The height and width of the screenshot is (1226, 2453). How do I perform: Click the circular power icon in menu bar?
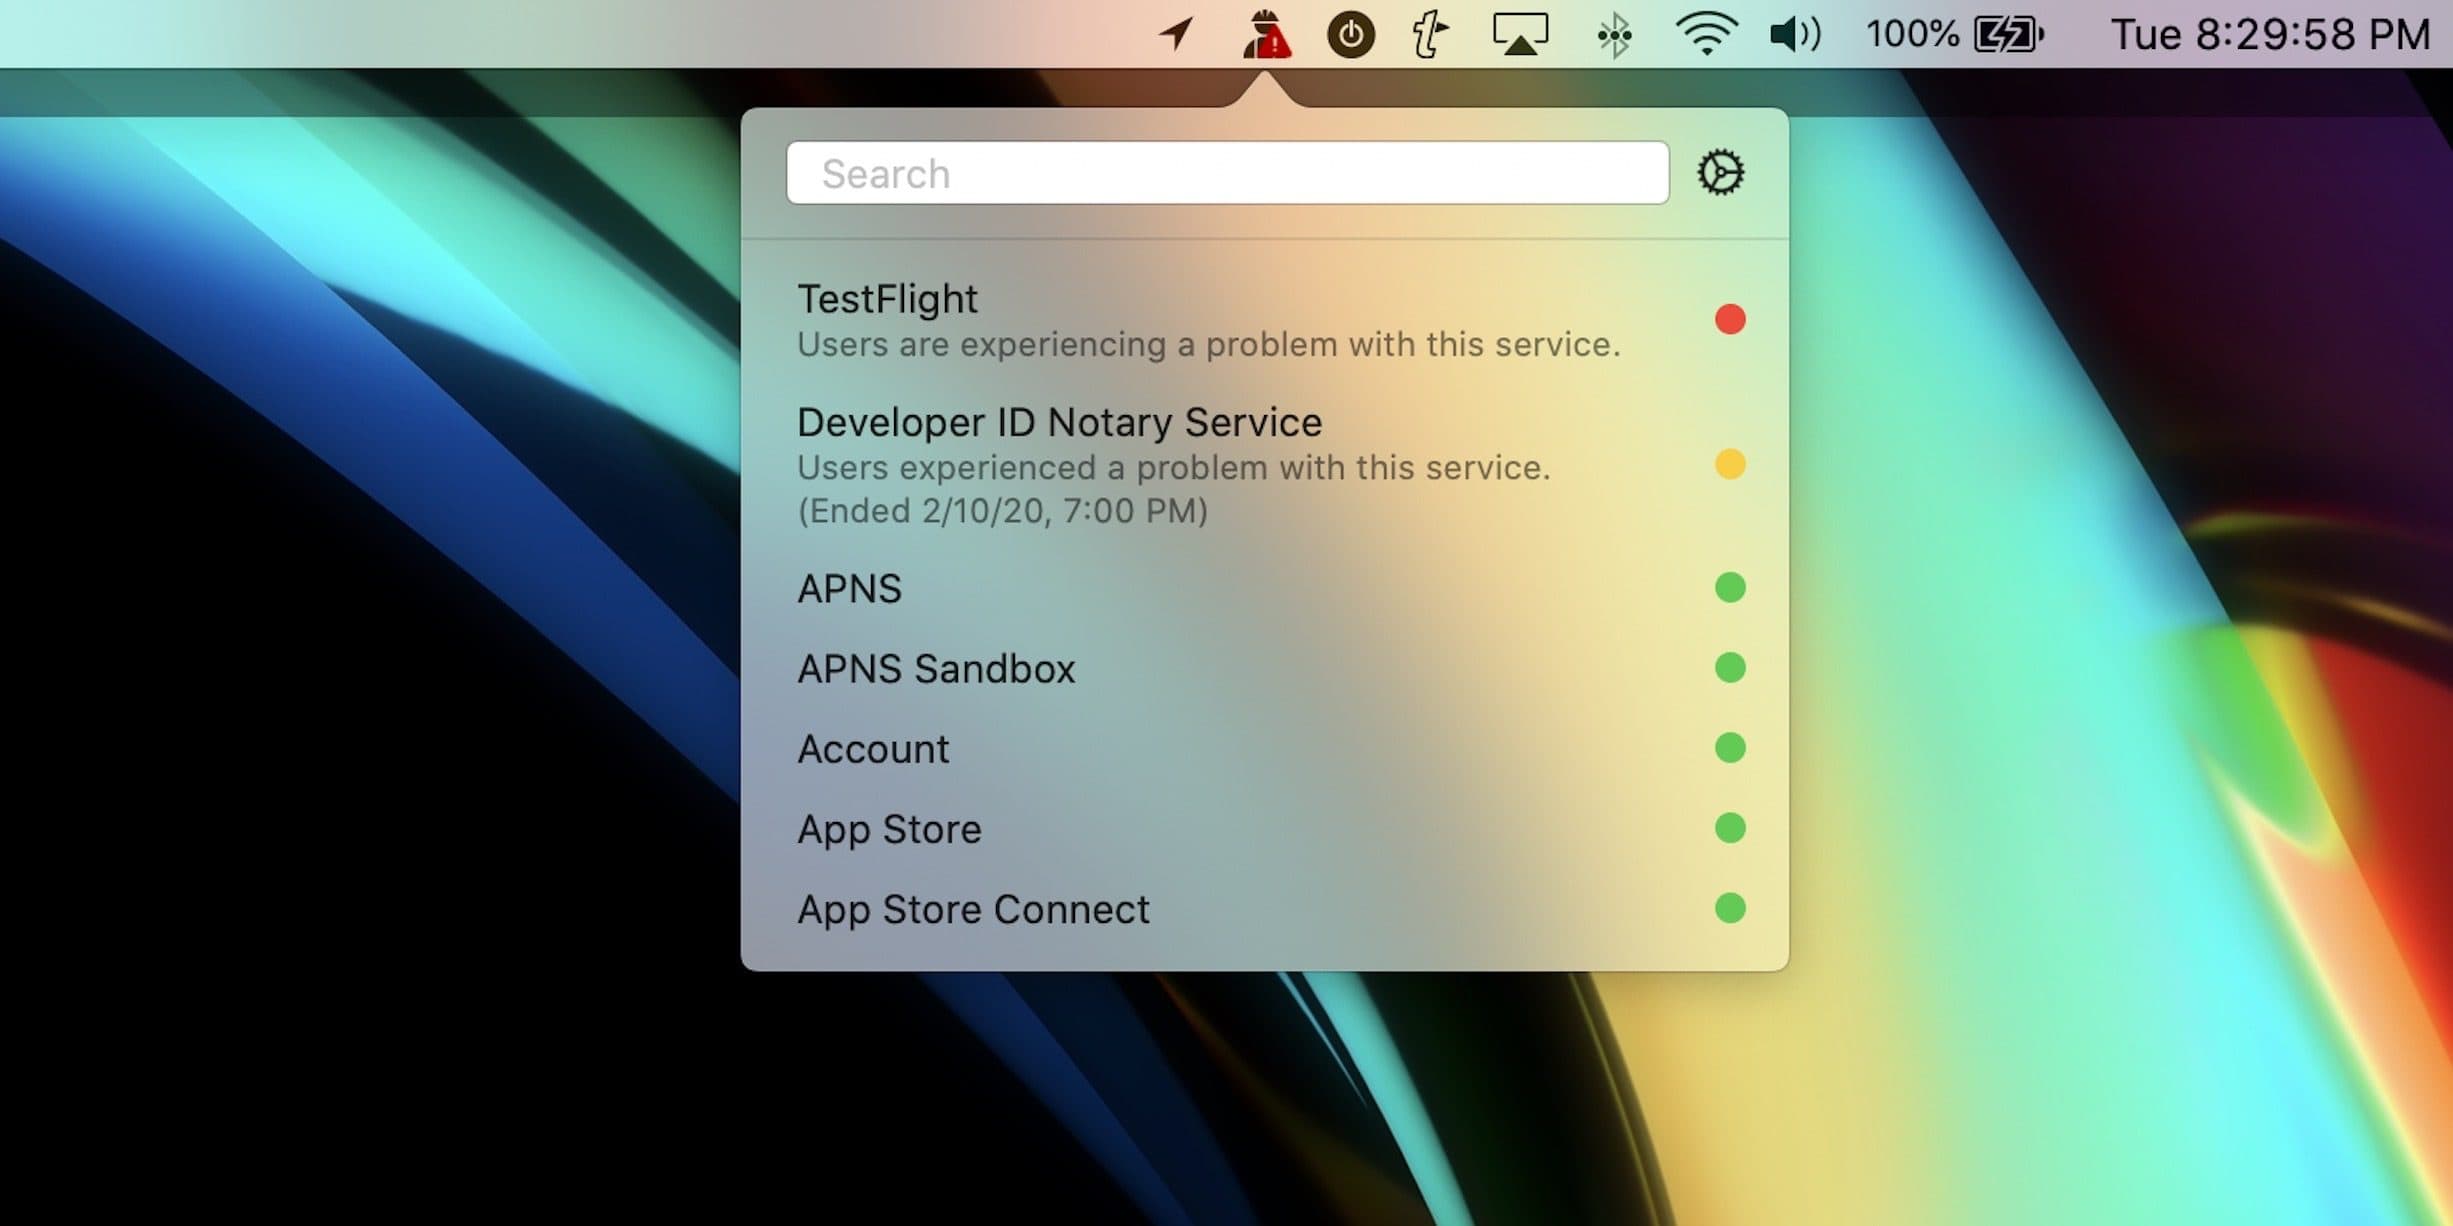point(1350,35)
